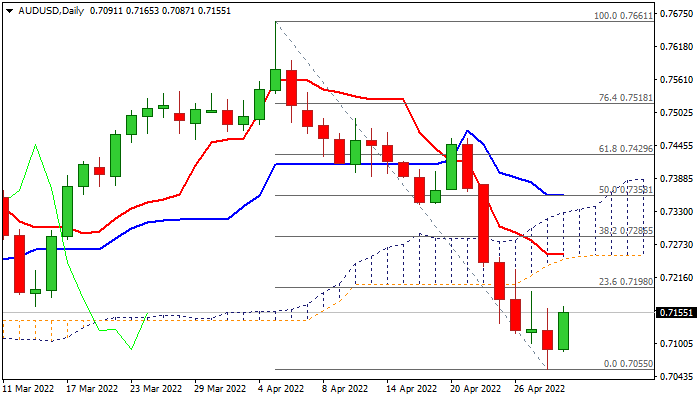Viewport: 700px width, 400px height.
Task: Click the 26 Apr 2022 date label
Action: pos(539,388)
